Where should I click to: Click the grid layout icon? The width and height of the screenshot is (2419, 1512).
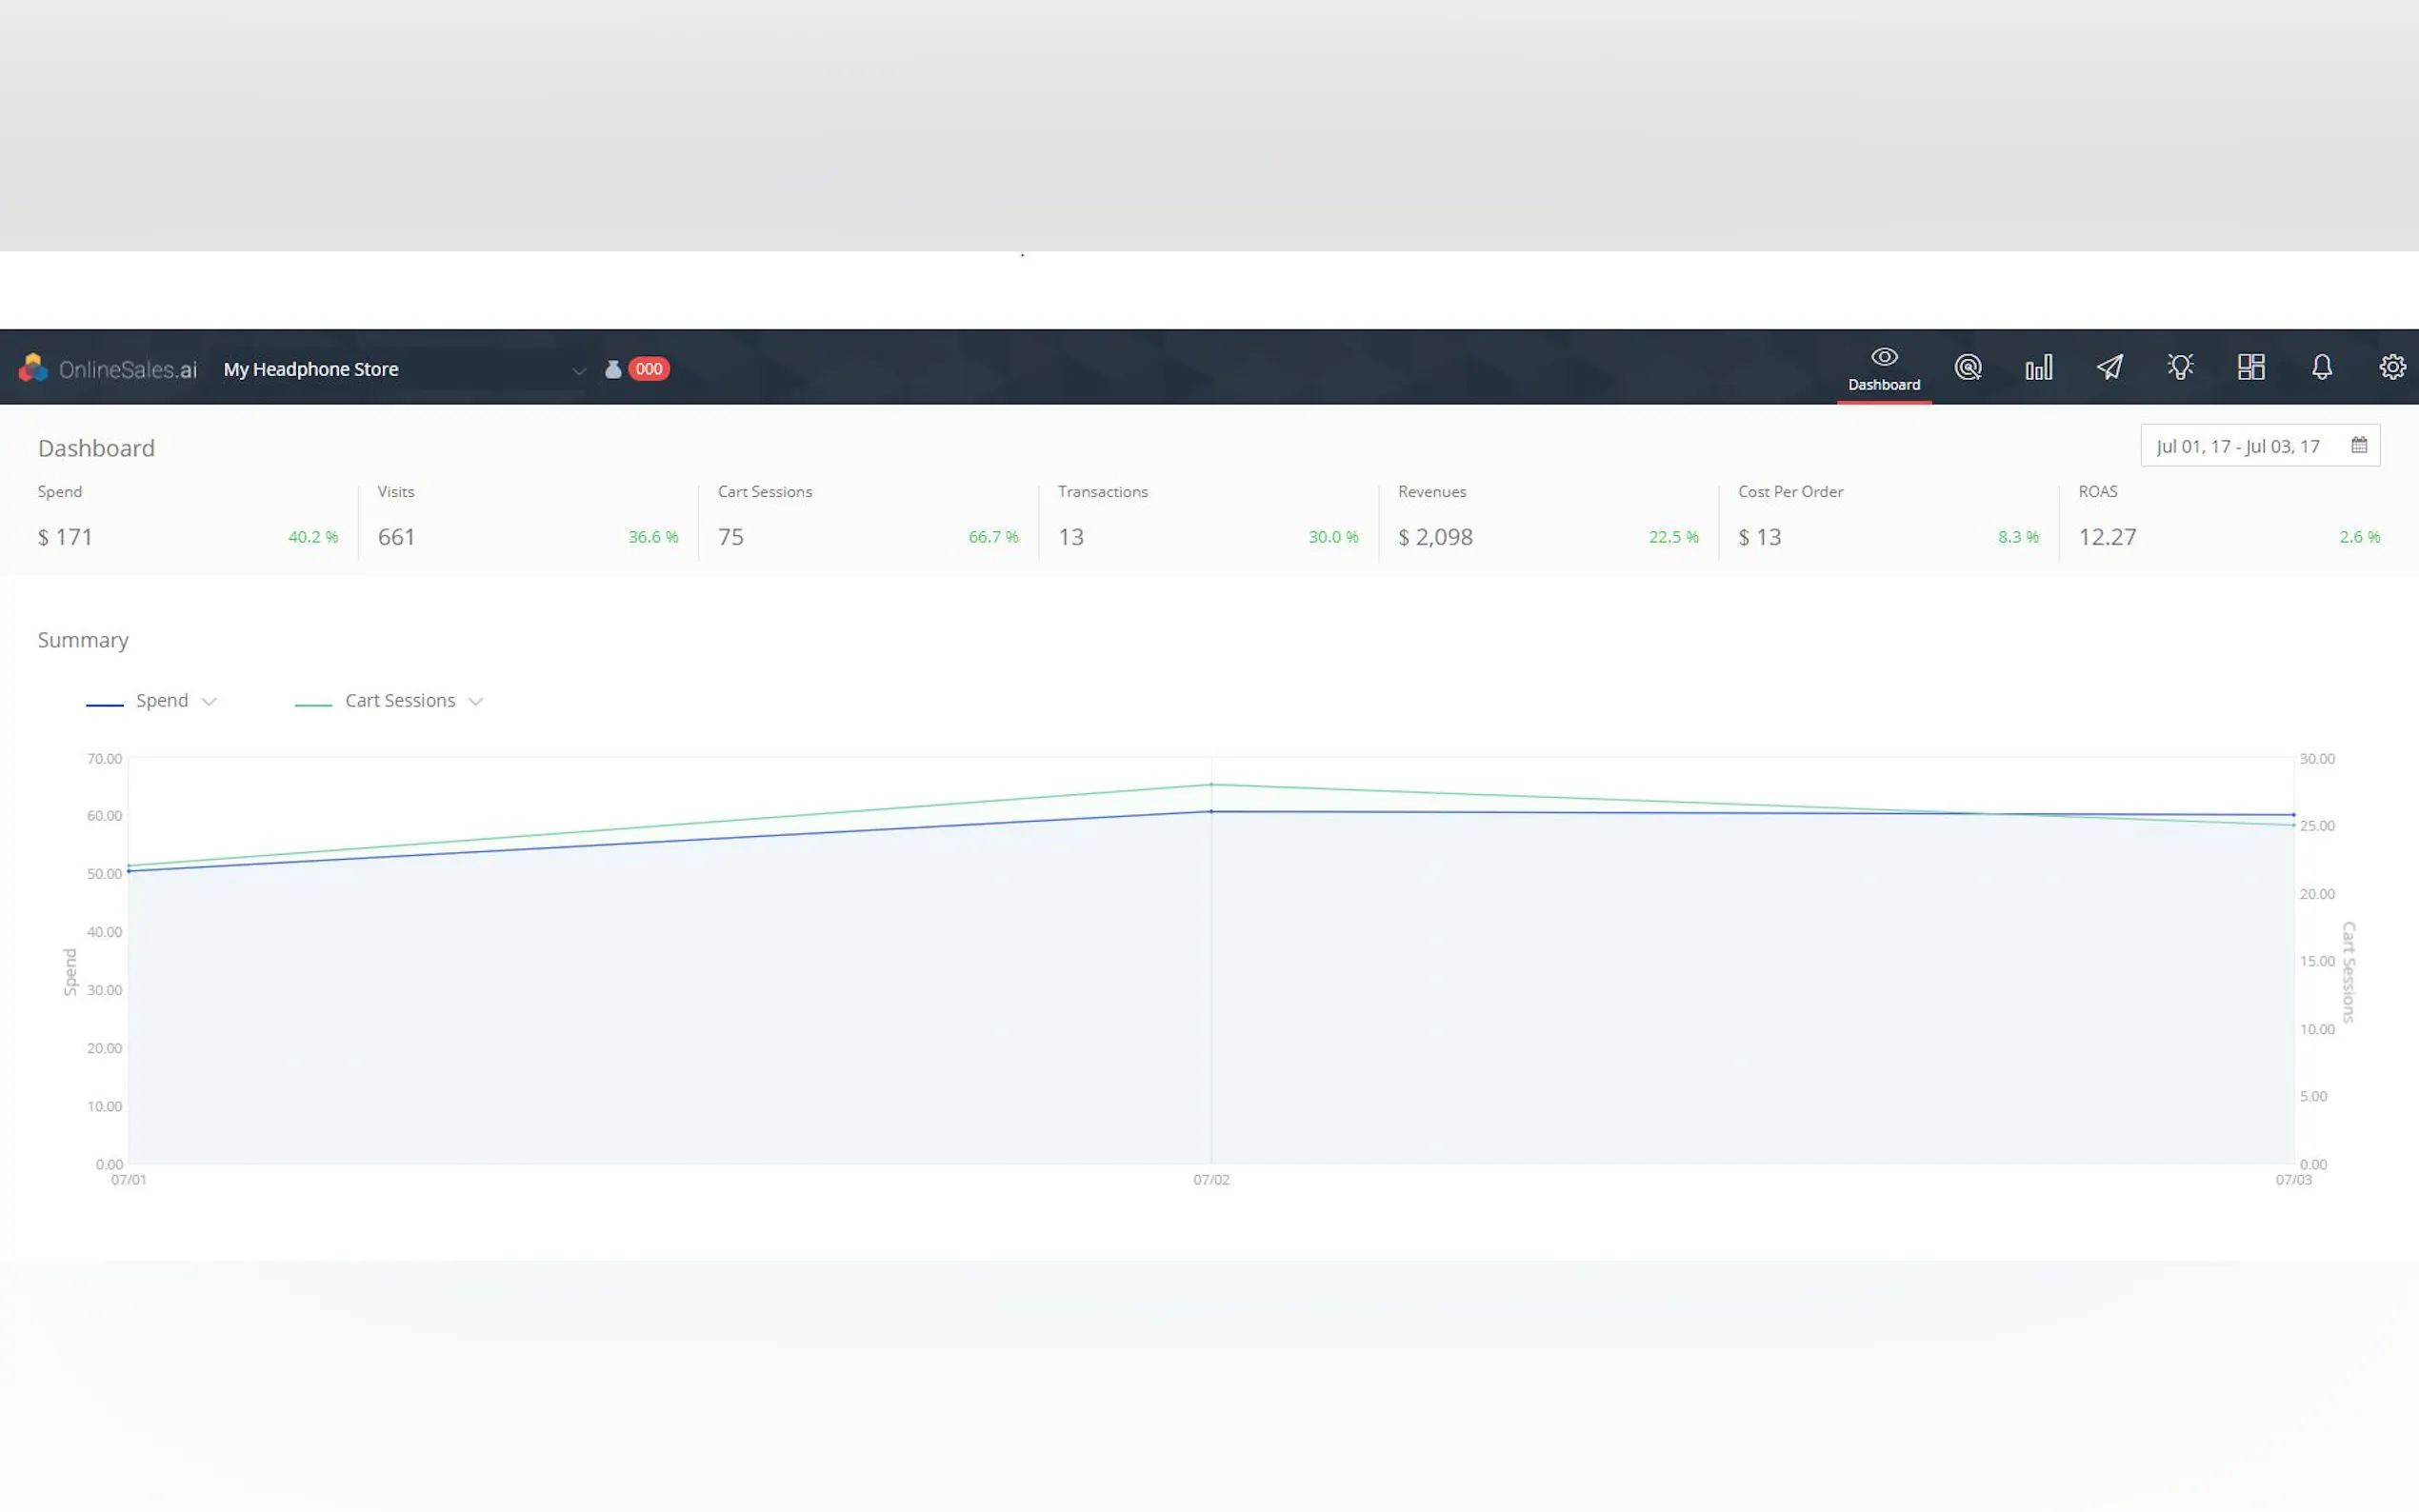coord(2250,367)
